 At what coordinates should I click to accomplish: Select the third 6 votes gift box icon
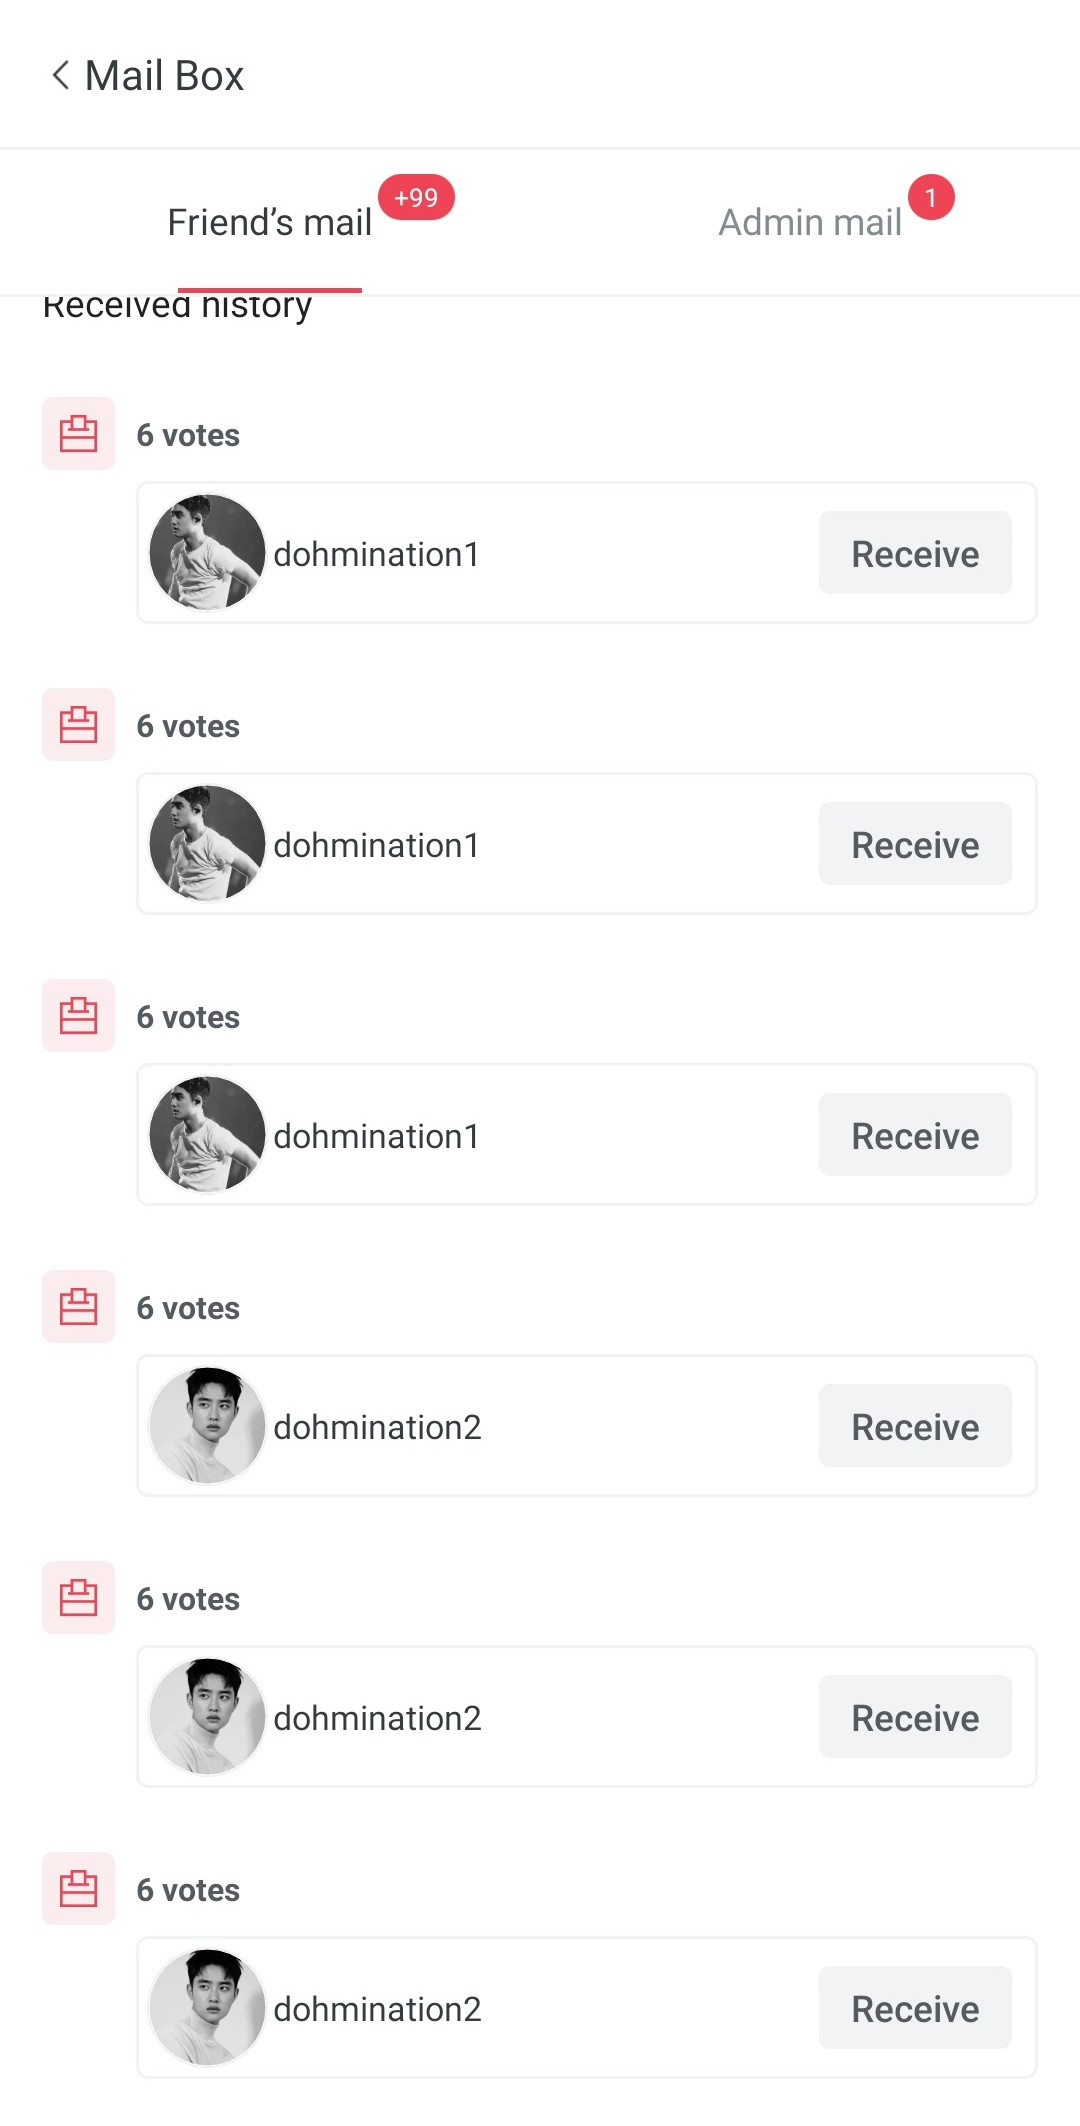click(x=78, y=1016)
